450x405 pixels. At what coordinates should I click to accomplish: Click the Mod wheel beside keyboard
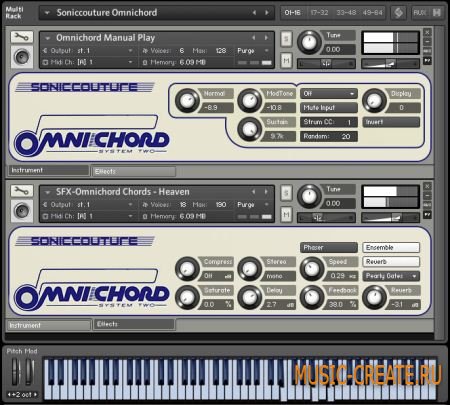click(30, 371)
